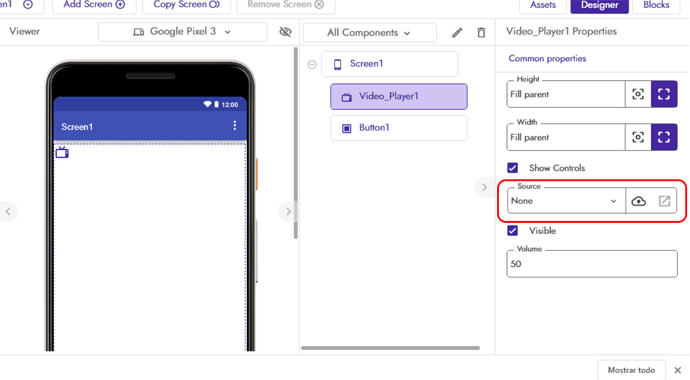Image resolution: width=690 pixels, height=380 pixels.
Task: Select Button1 in the component tree
Action: click(399, 128)
